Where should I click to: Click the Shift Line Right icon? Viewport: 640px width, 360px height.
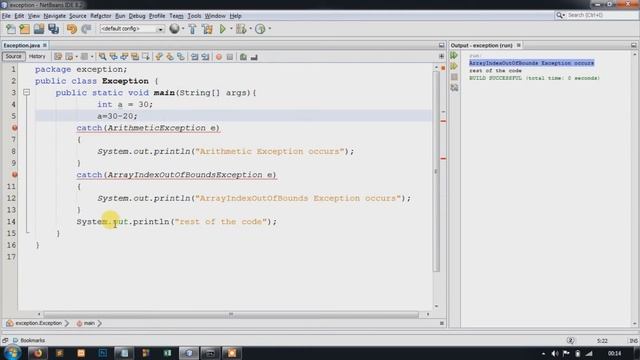point(205,57)
